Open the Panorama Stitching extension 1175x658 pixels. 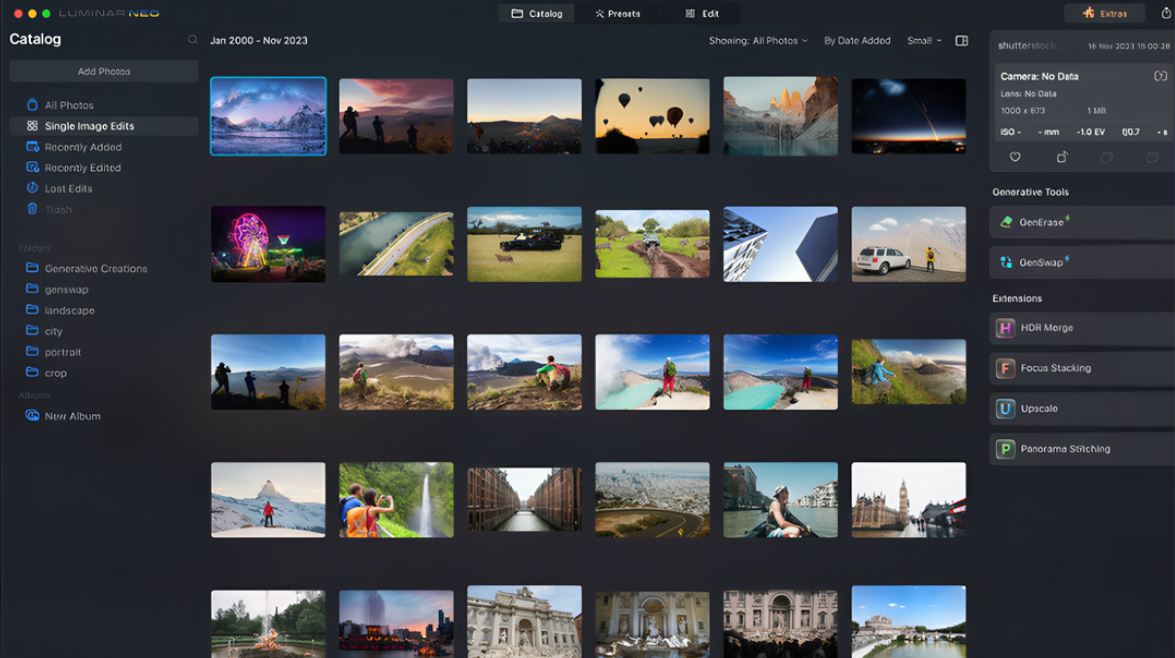tap(1082, 449)
